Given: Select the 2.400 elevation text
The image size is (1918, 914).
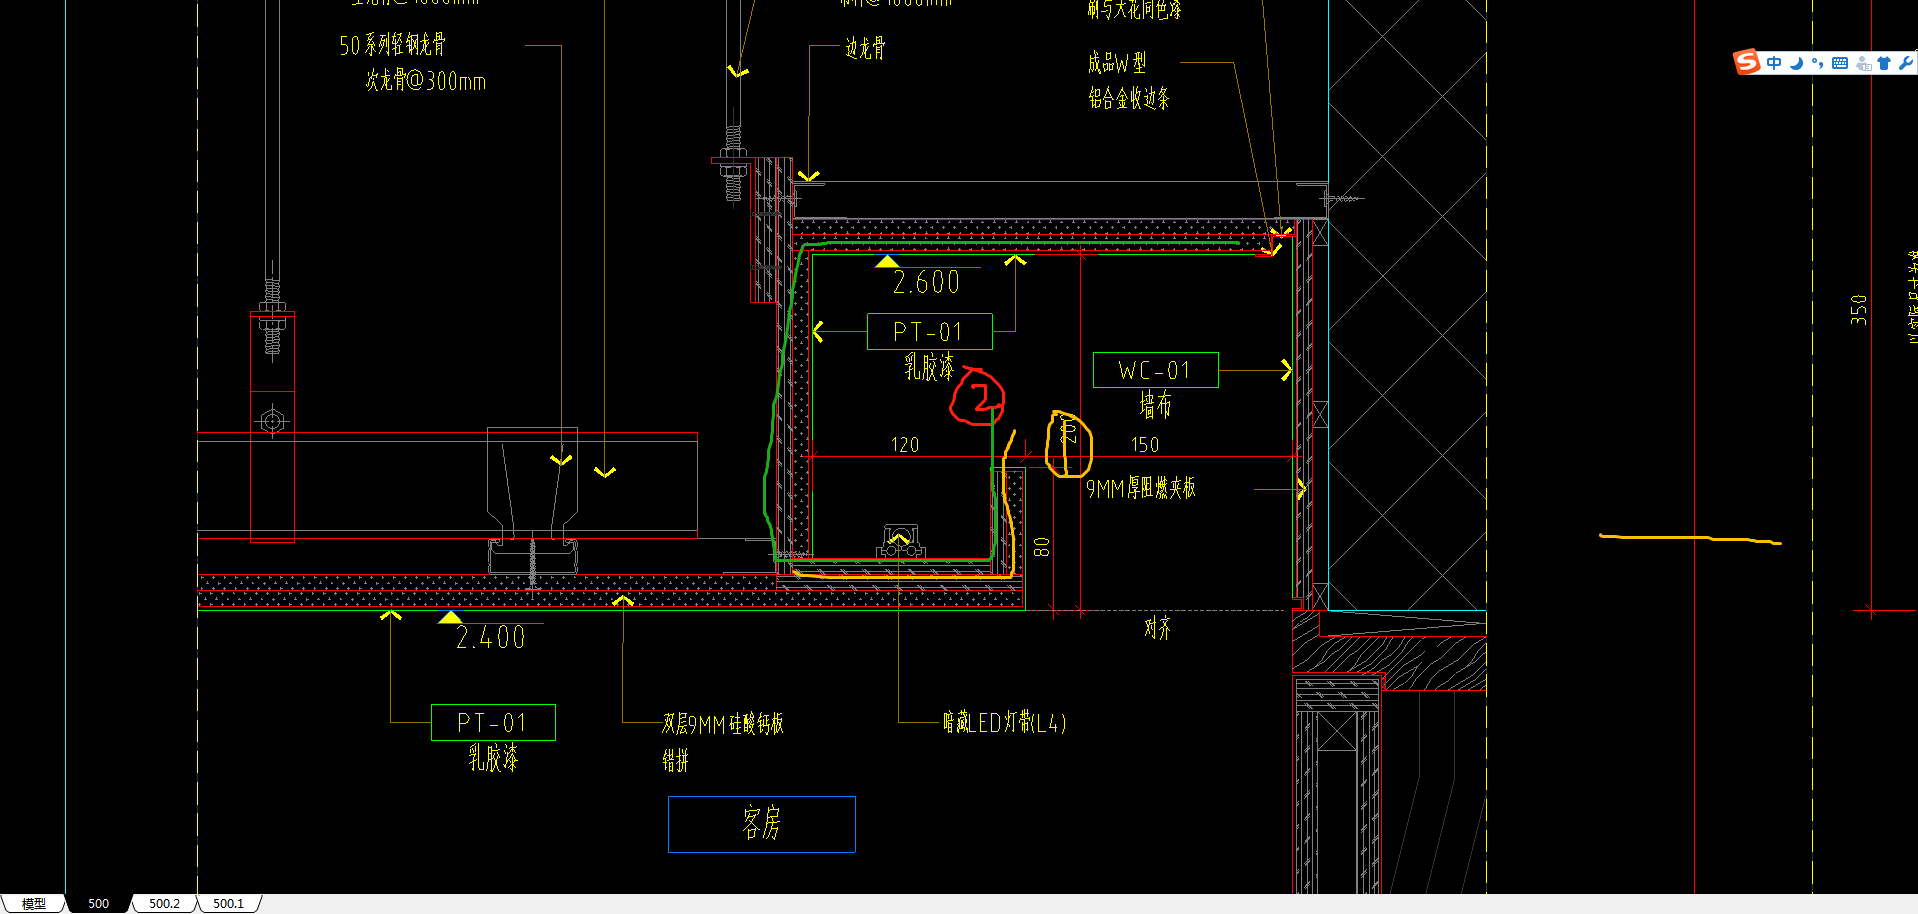Looking at the screenshot, I should point(491,638).
